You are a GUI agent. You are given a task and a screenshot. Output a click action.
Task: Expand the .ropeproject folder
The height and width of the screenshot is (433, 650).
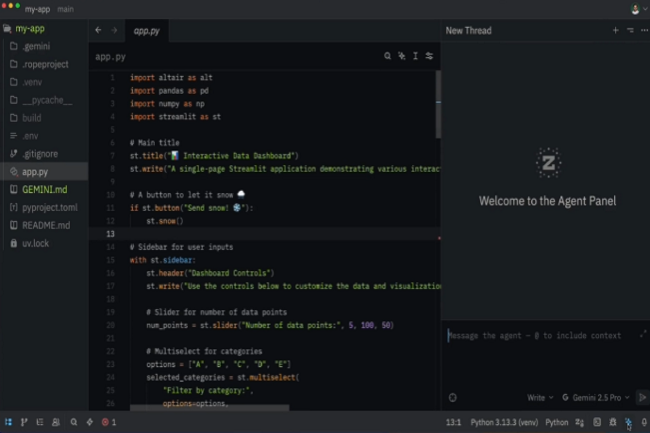click(x=44, y=64)
